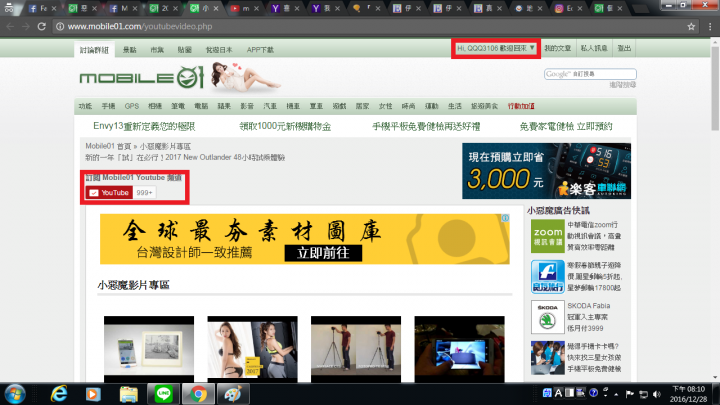Image resolution: width=720 pixels, height=405 pixels.
Task: Toggle the IME input mode A icon
Action: click(558, 393)
